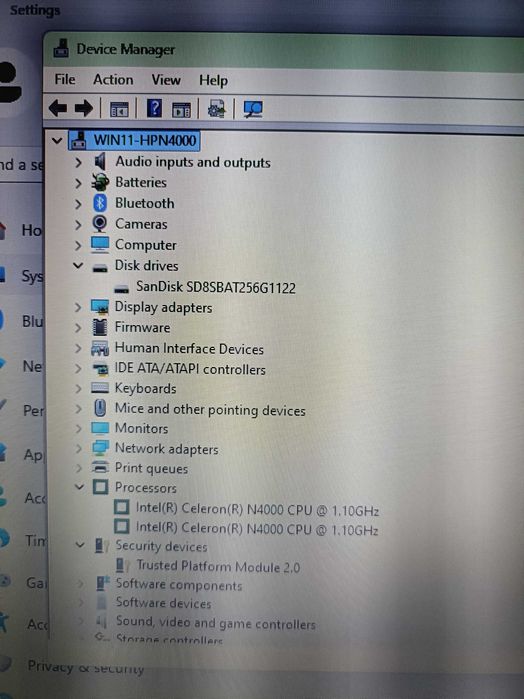This screenshot has height=699, width=524.
Task: Click the IDE ATA/ATAPI controllers icon
Action: [100, 369]
